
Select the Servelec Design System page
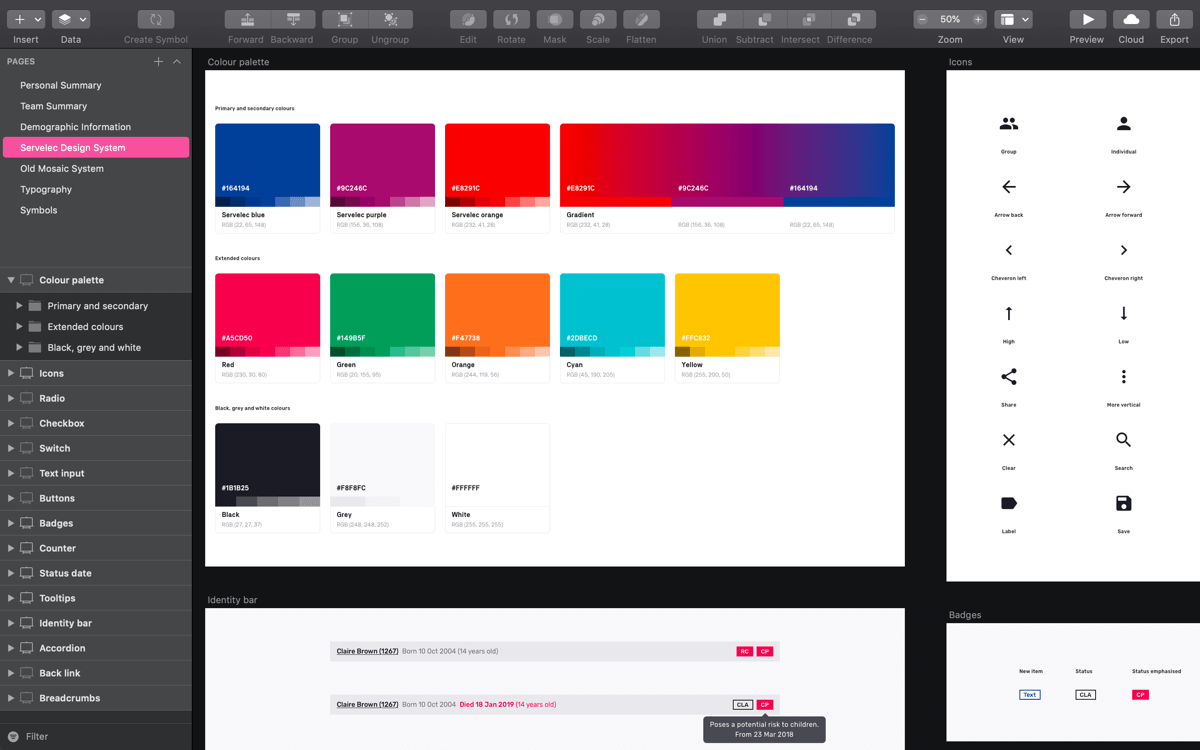coord(96,148)
